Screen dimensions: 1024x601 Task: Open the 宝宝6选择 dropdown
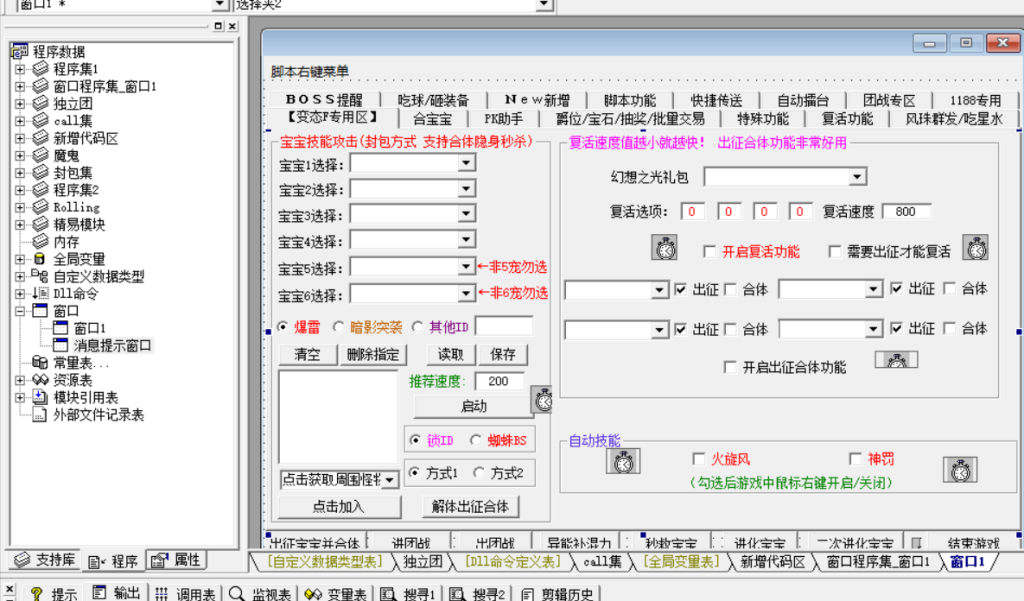tap(466, 293)
